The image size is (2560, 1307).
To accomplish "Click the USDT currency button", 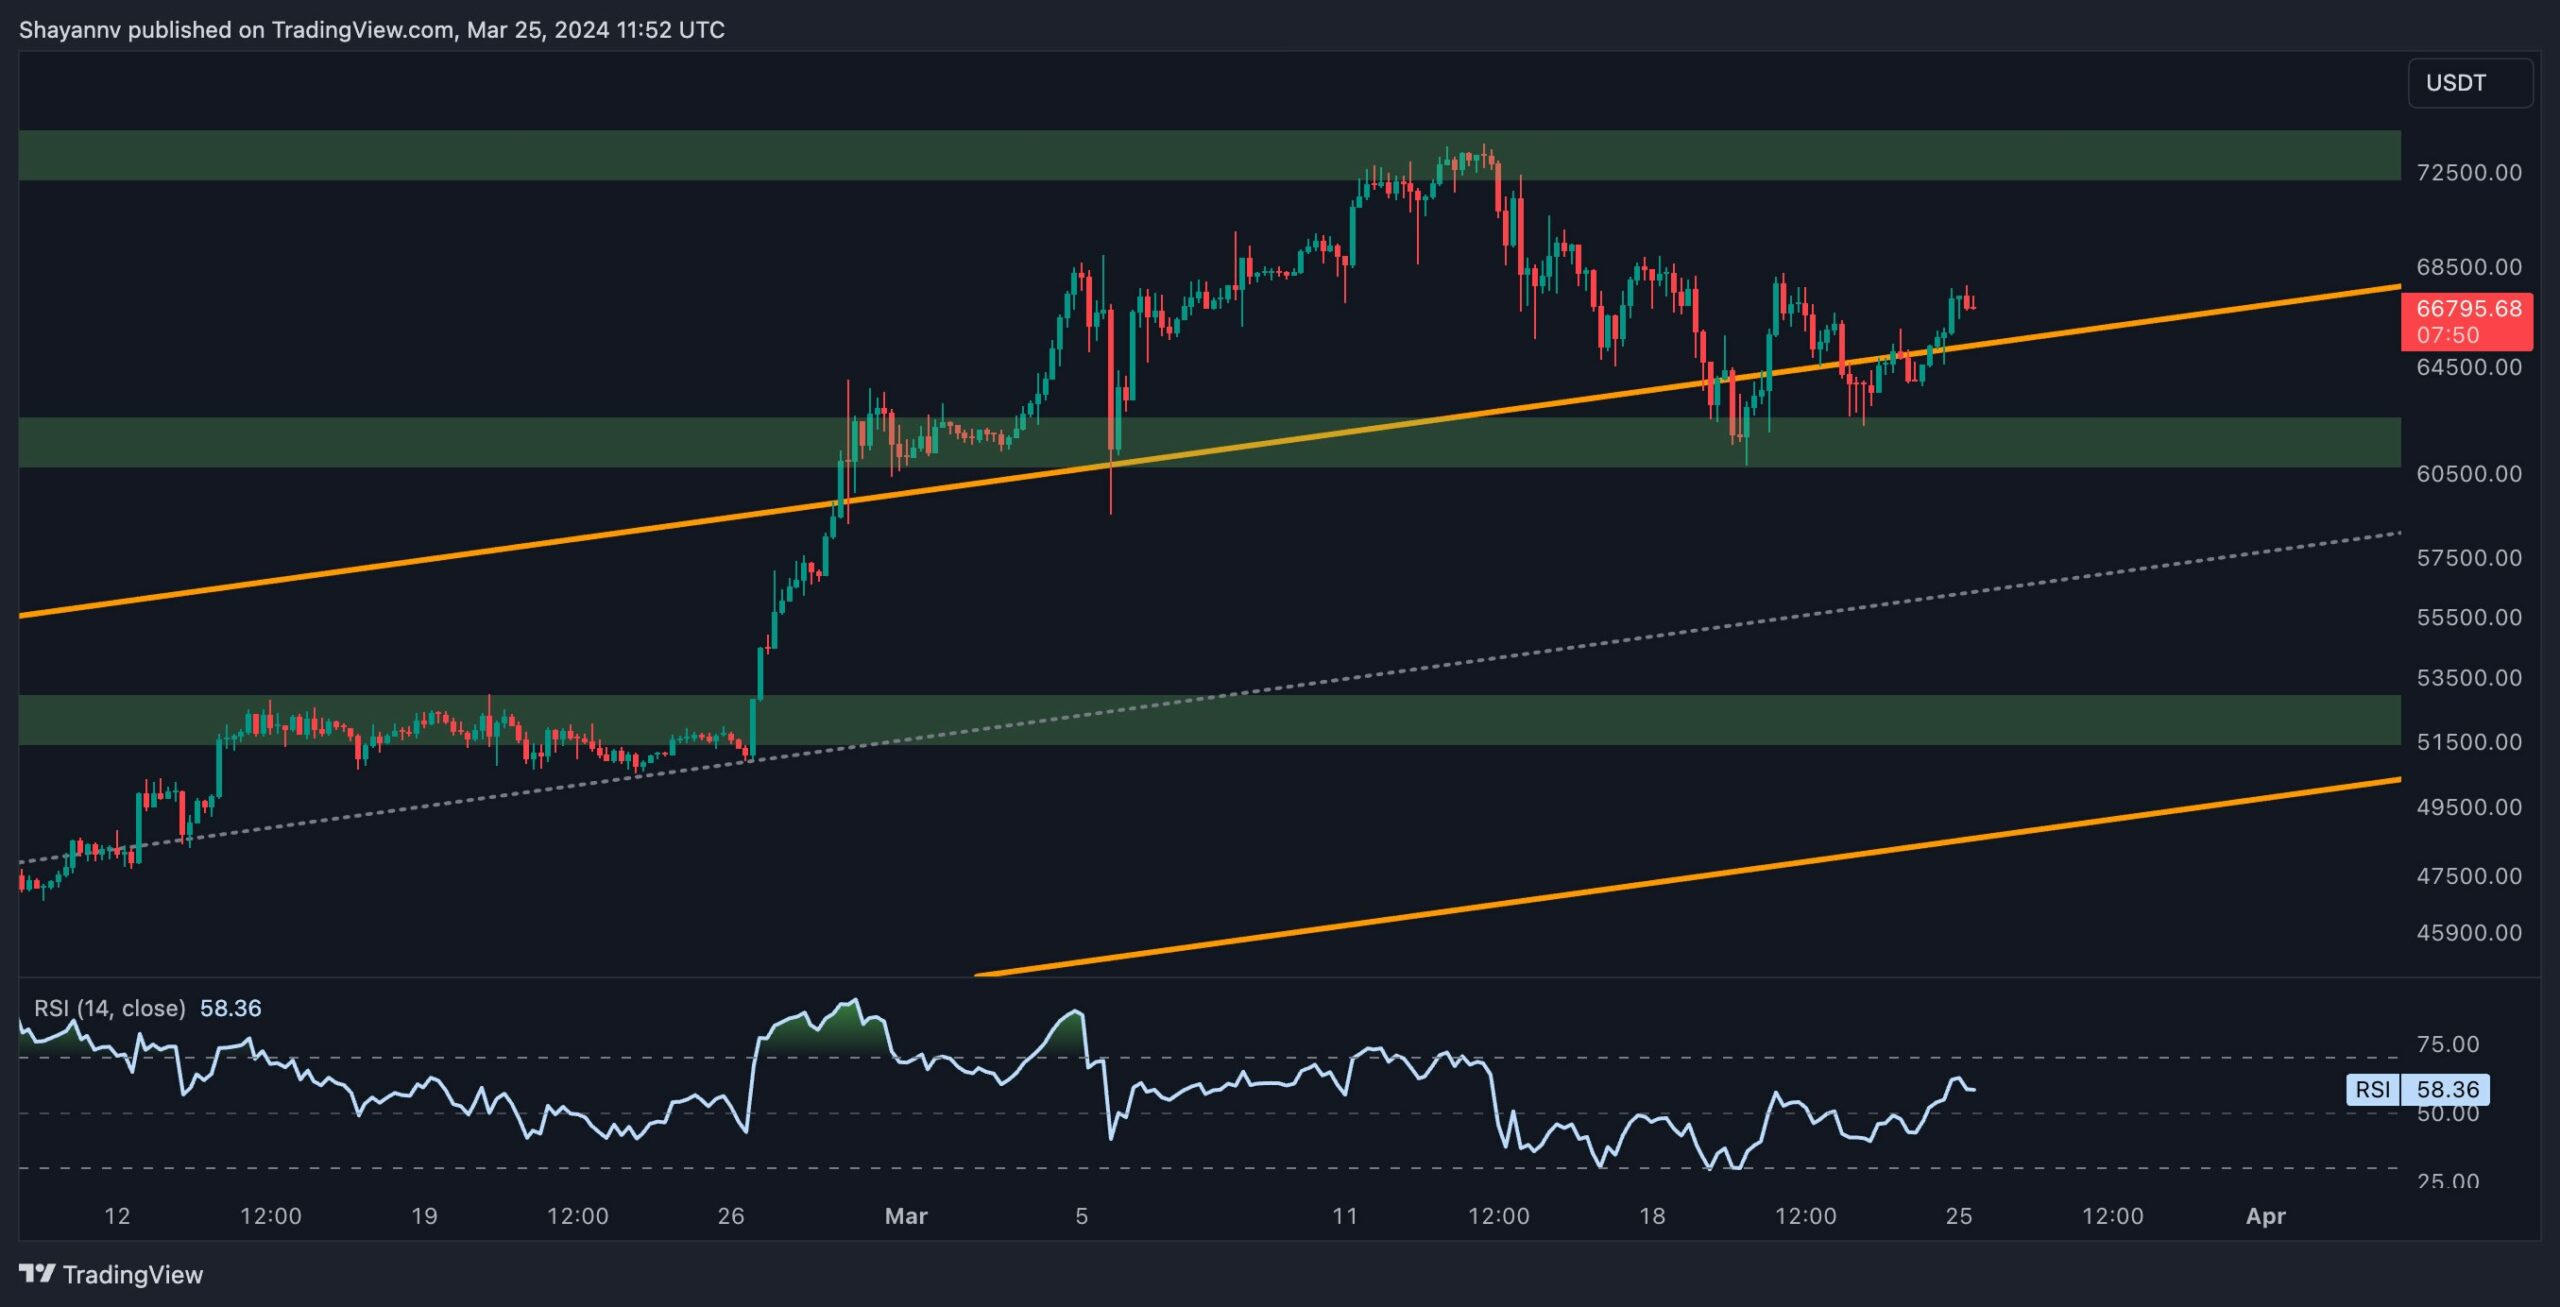I will pyautogui.click(x=2469, y=83).
